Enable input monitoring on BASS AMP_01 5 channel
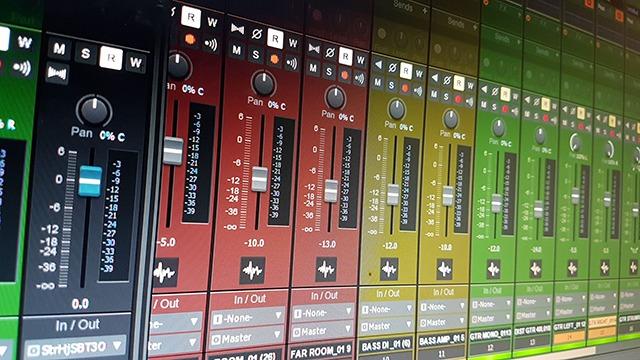This screenshot has width=640, height=360. (x=469, y=101)
